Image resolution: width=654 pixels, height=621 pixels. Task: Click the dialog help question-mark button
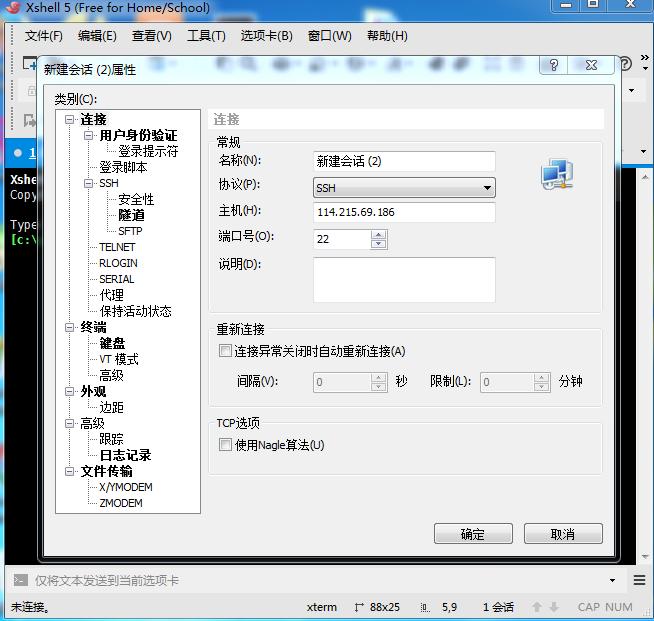553,65
